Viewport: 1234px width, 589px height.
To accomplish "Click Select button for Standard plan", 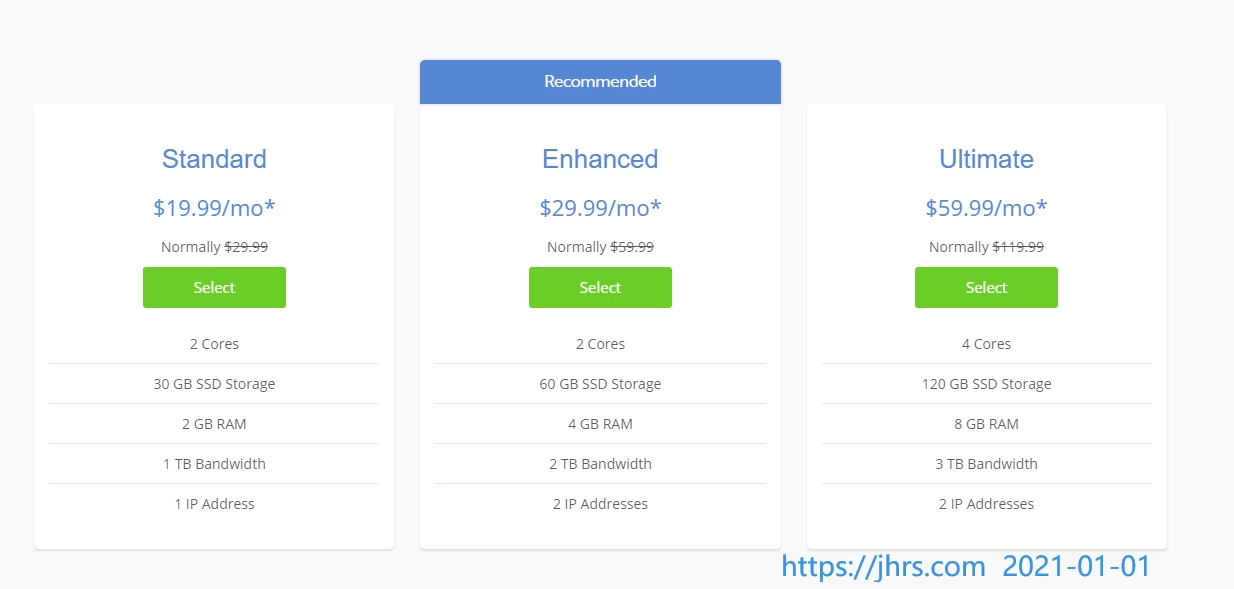I will tap(214, 288).
